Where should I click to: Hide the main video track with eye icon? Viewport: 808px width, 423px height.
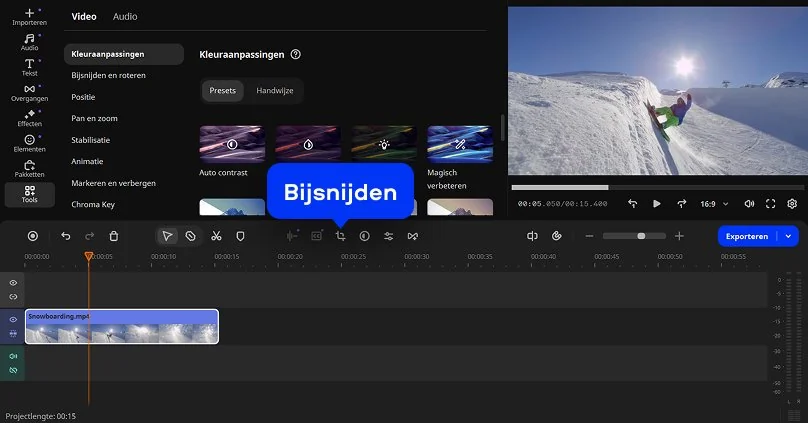[13, 319]
